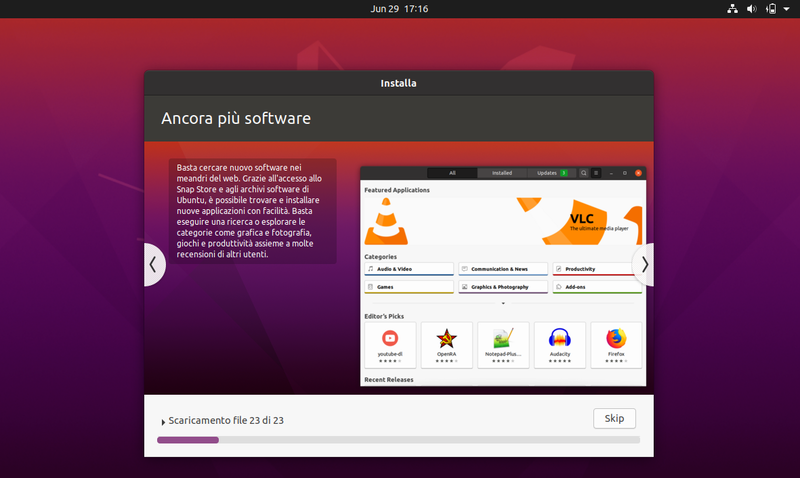
Task: Expand more categories with the small down arrow
Action: point(503,302)
